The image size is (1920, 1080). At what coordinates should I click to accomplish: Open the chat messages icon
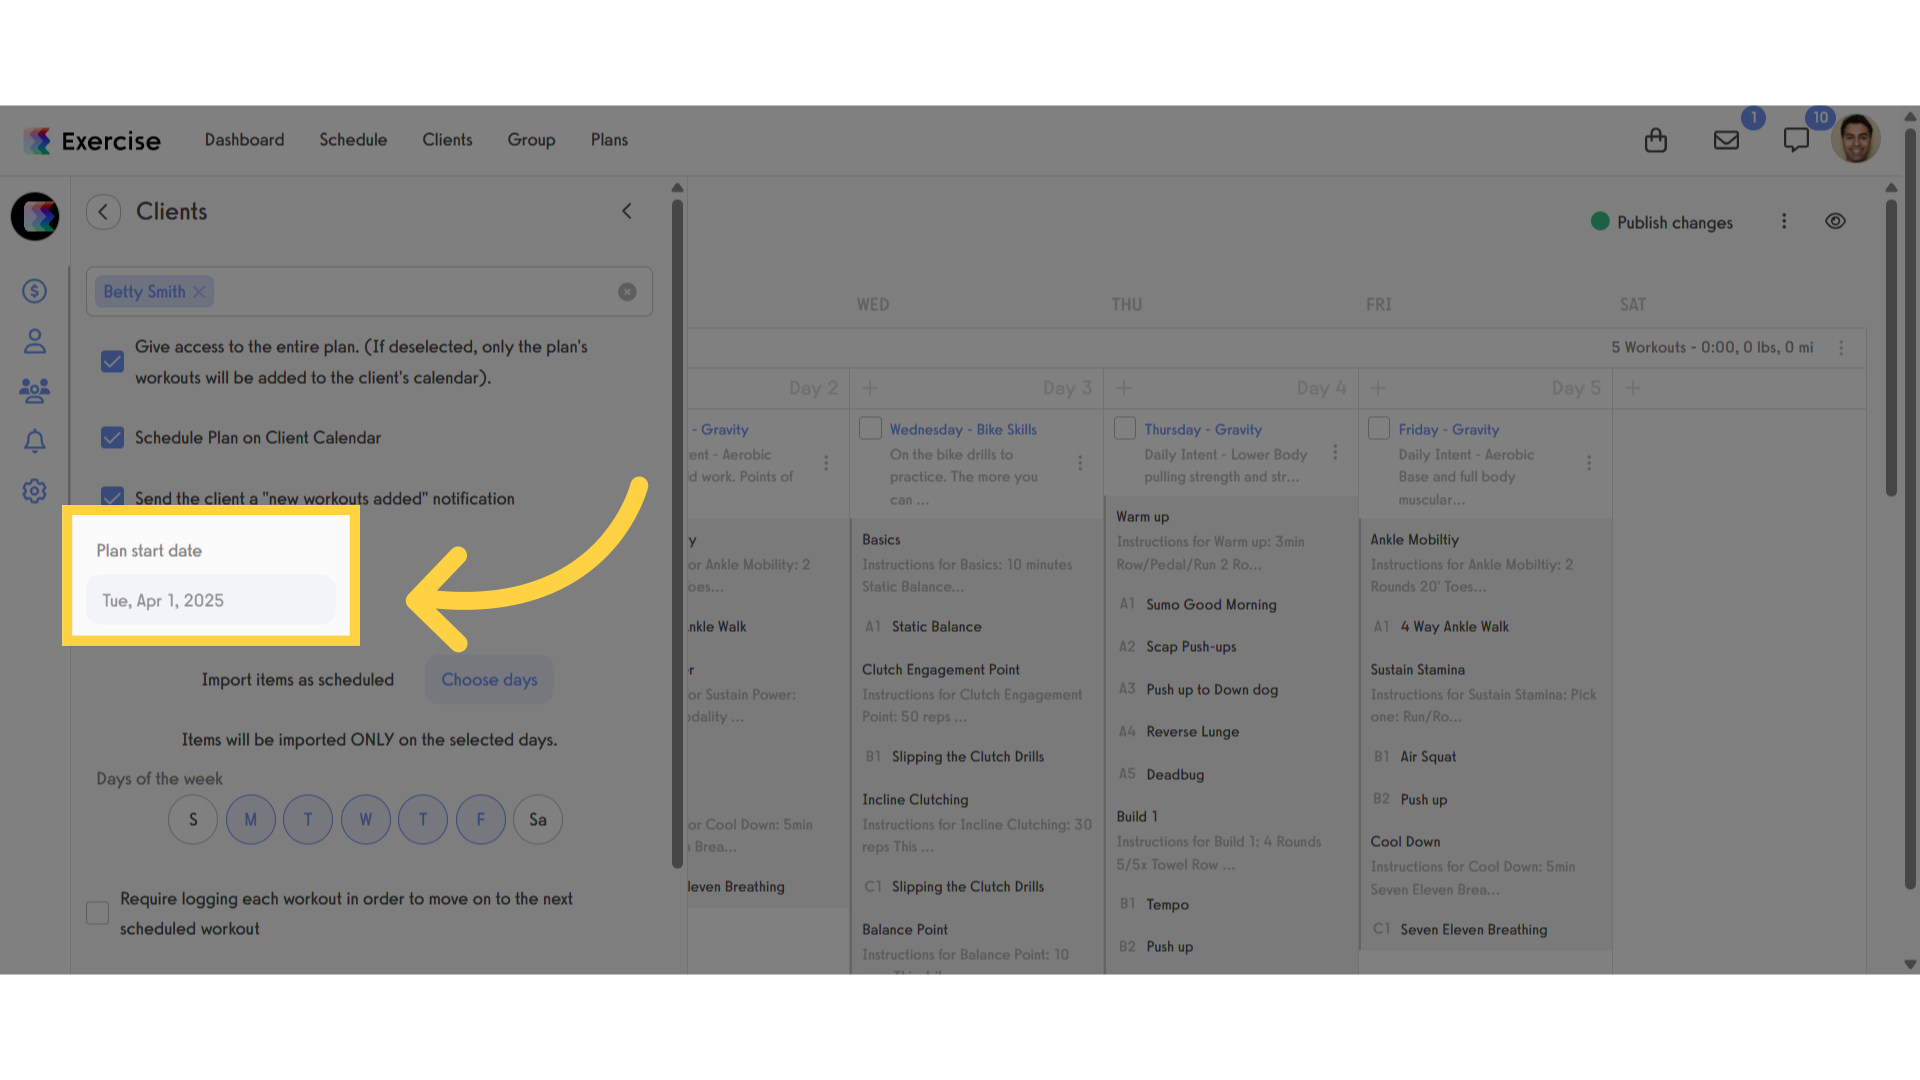(x=1796, y=140)
